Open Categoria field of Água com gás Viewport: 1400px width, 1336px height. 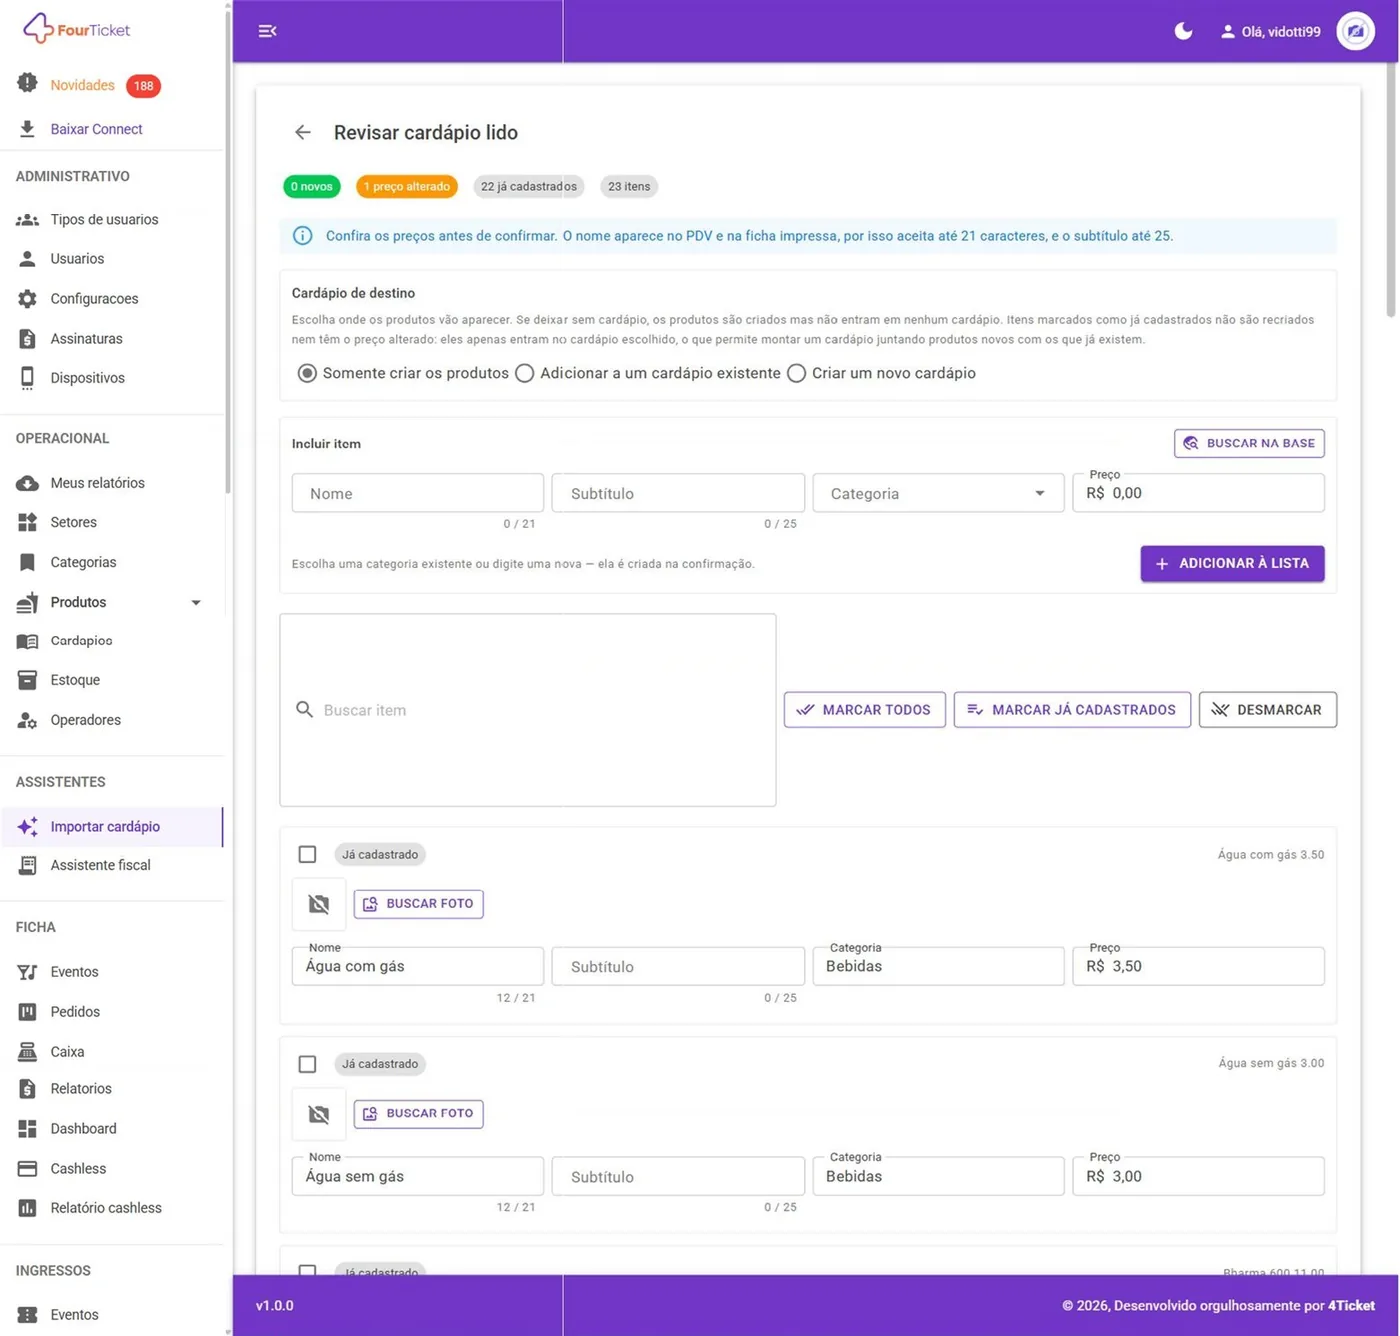point(938,966)
